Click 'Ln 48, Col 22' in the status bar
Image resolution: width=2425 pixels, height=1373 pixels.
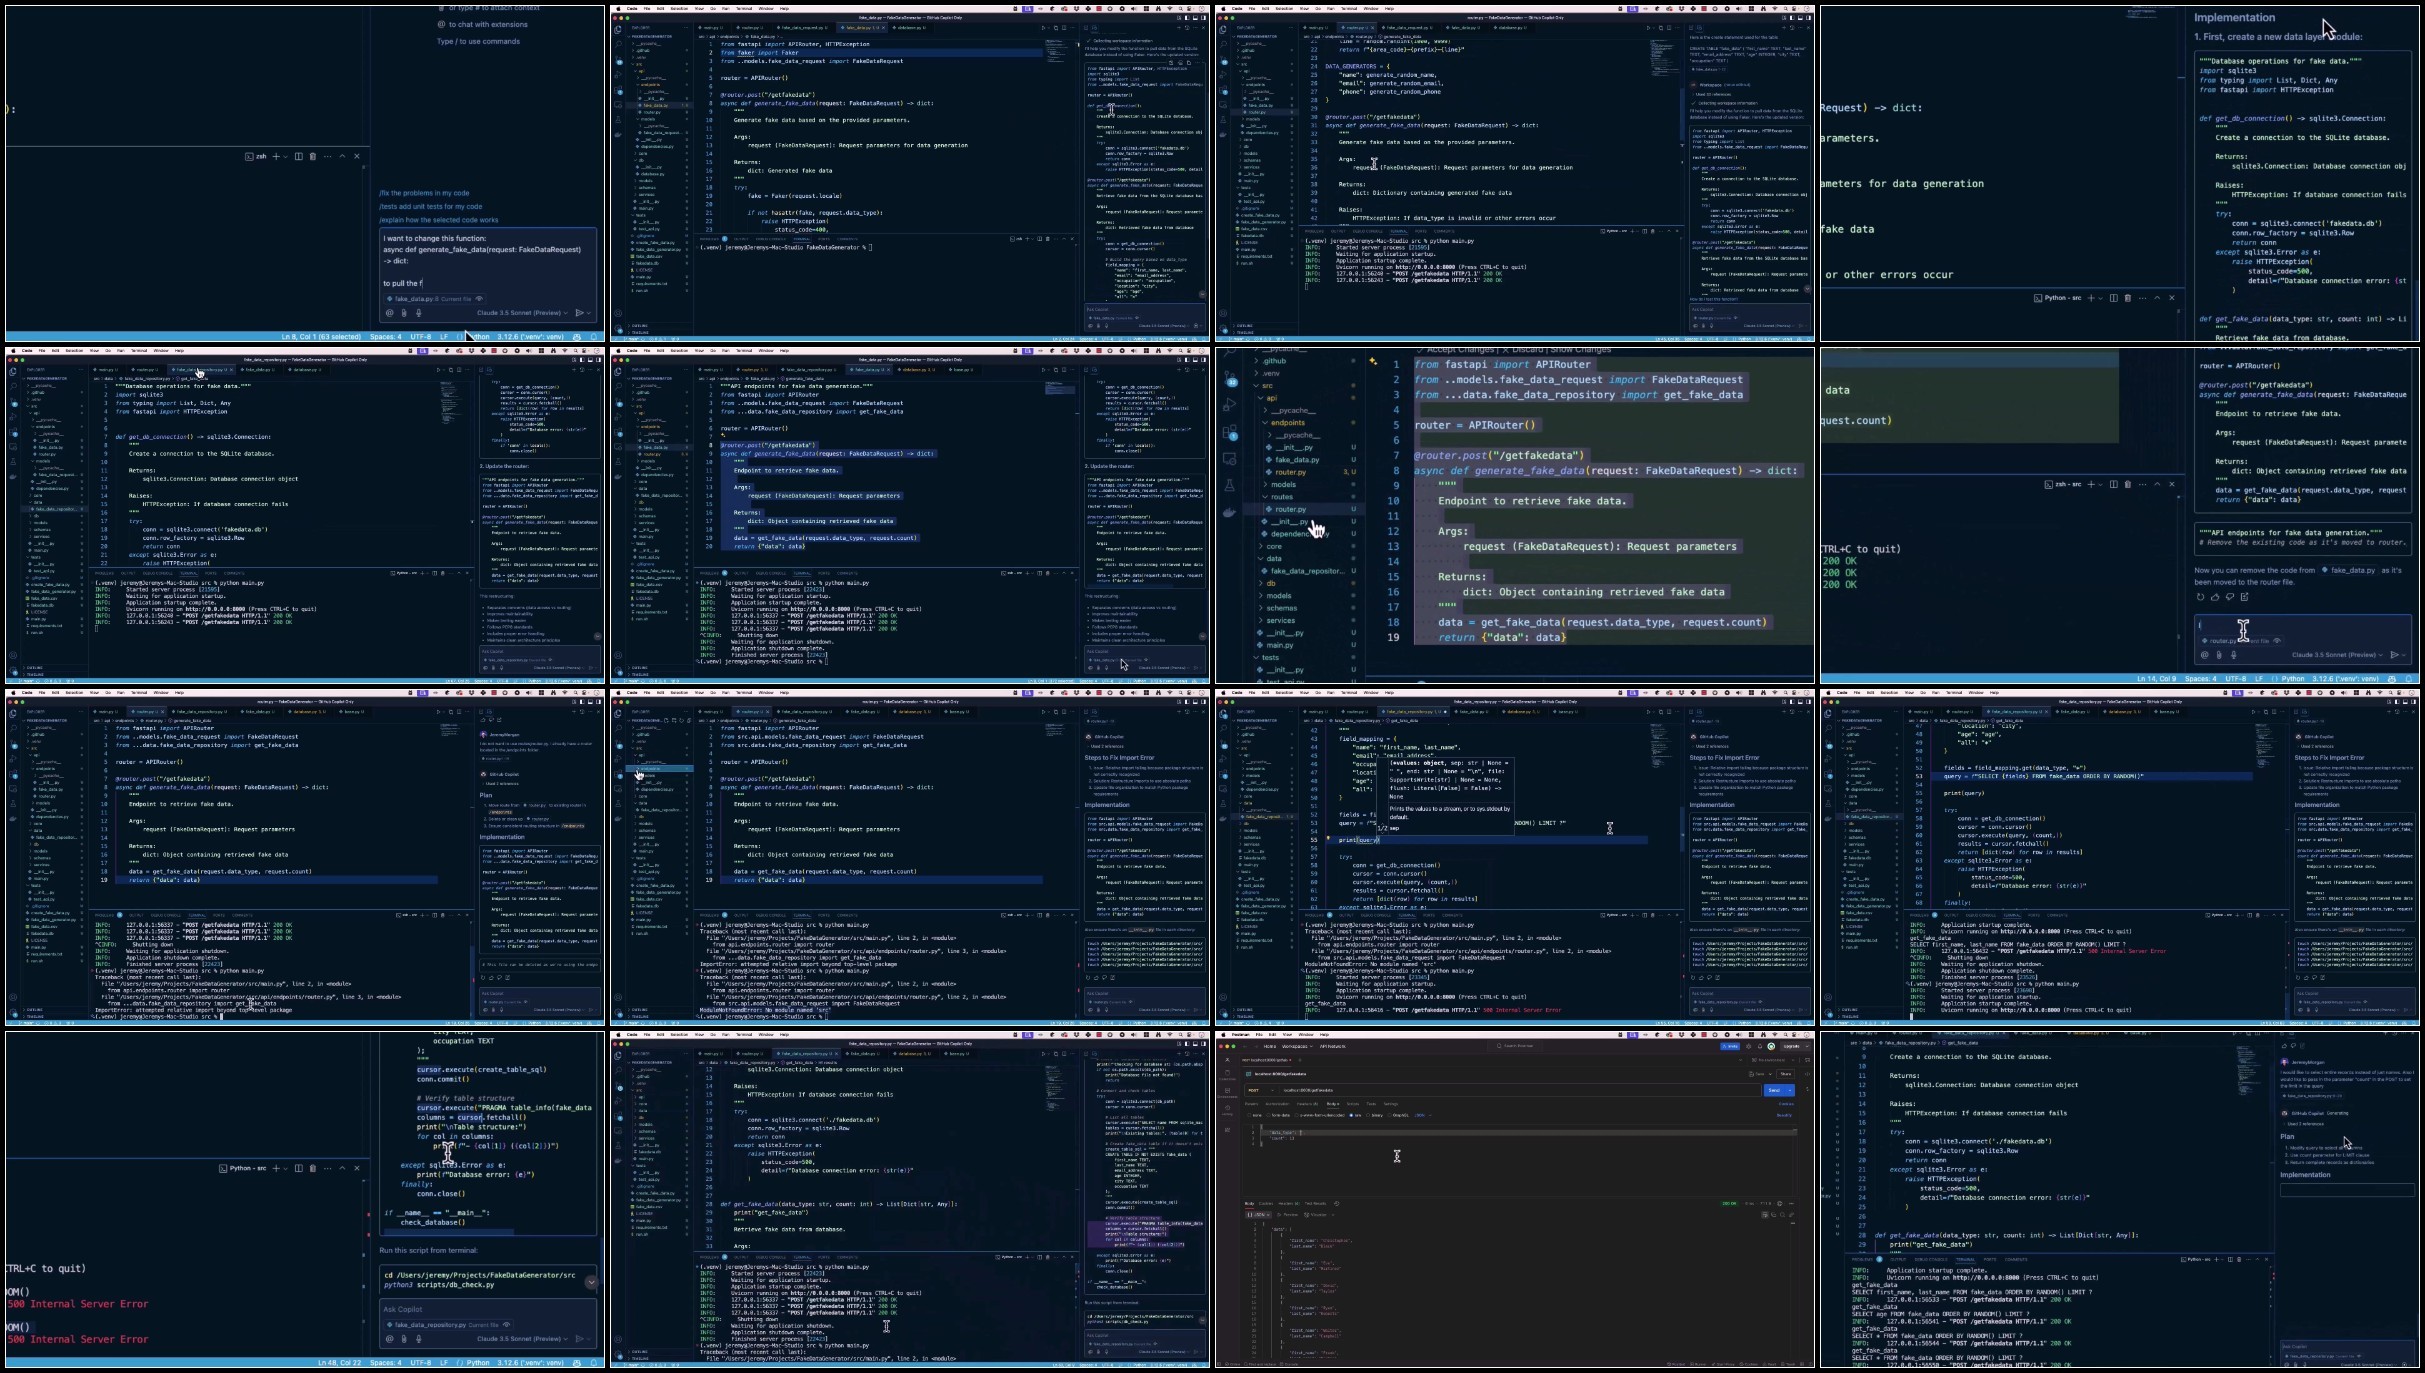coord(340,1362)
